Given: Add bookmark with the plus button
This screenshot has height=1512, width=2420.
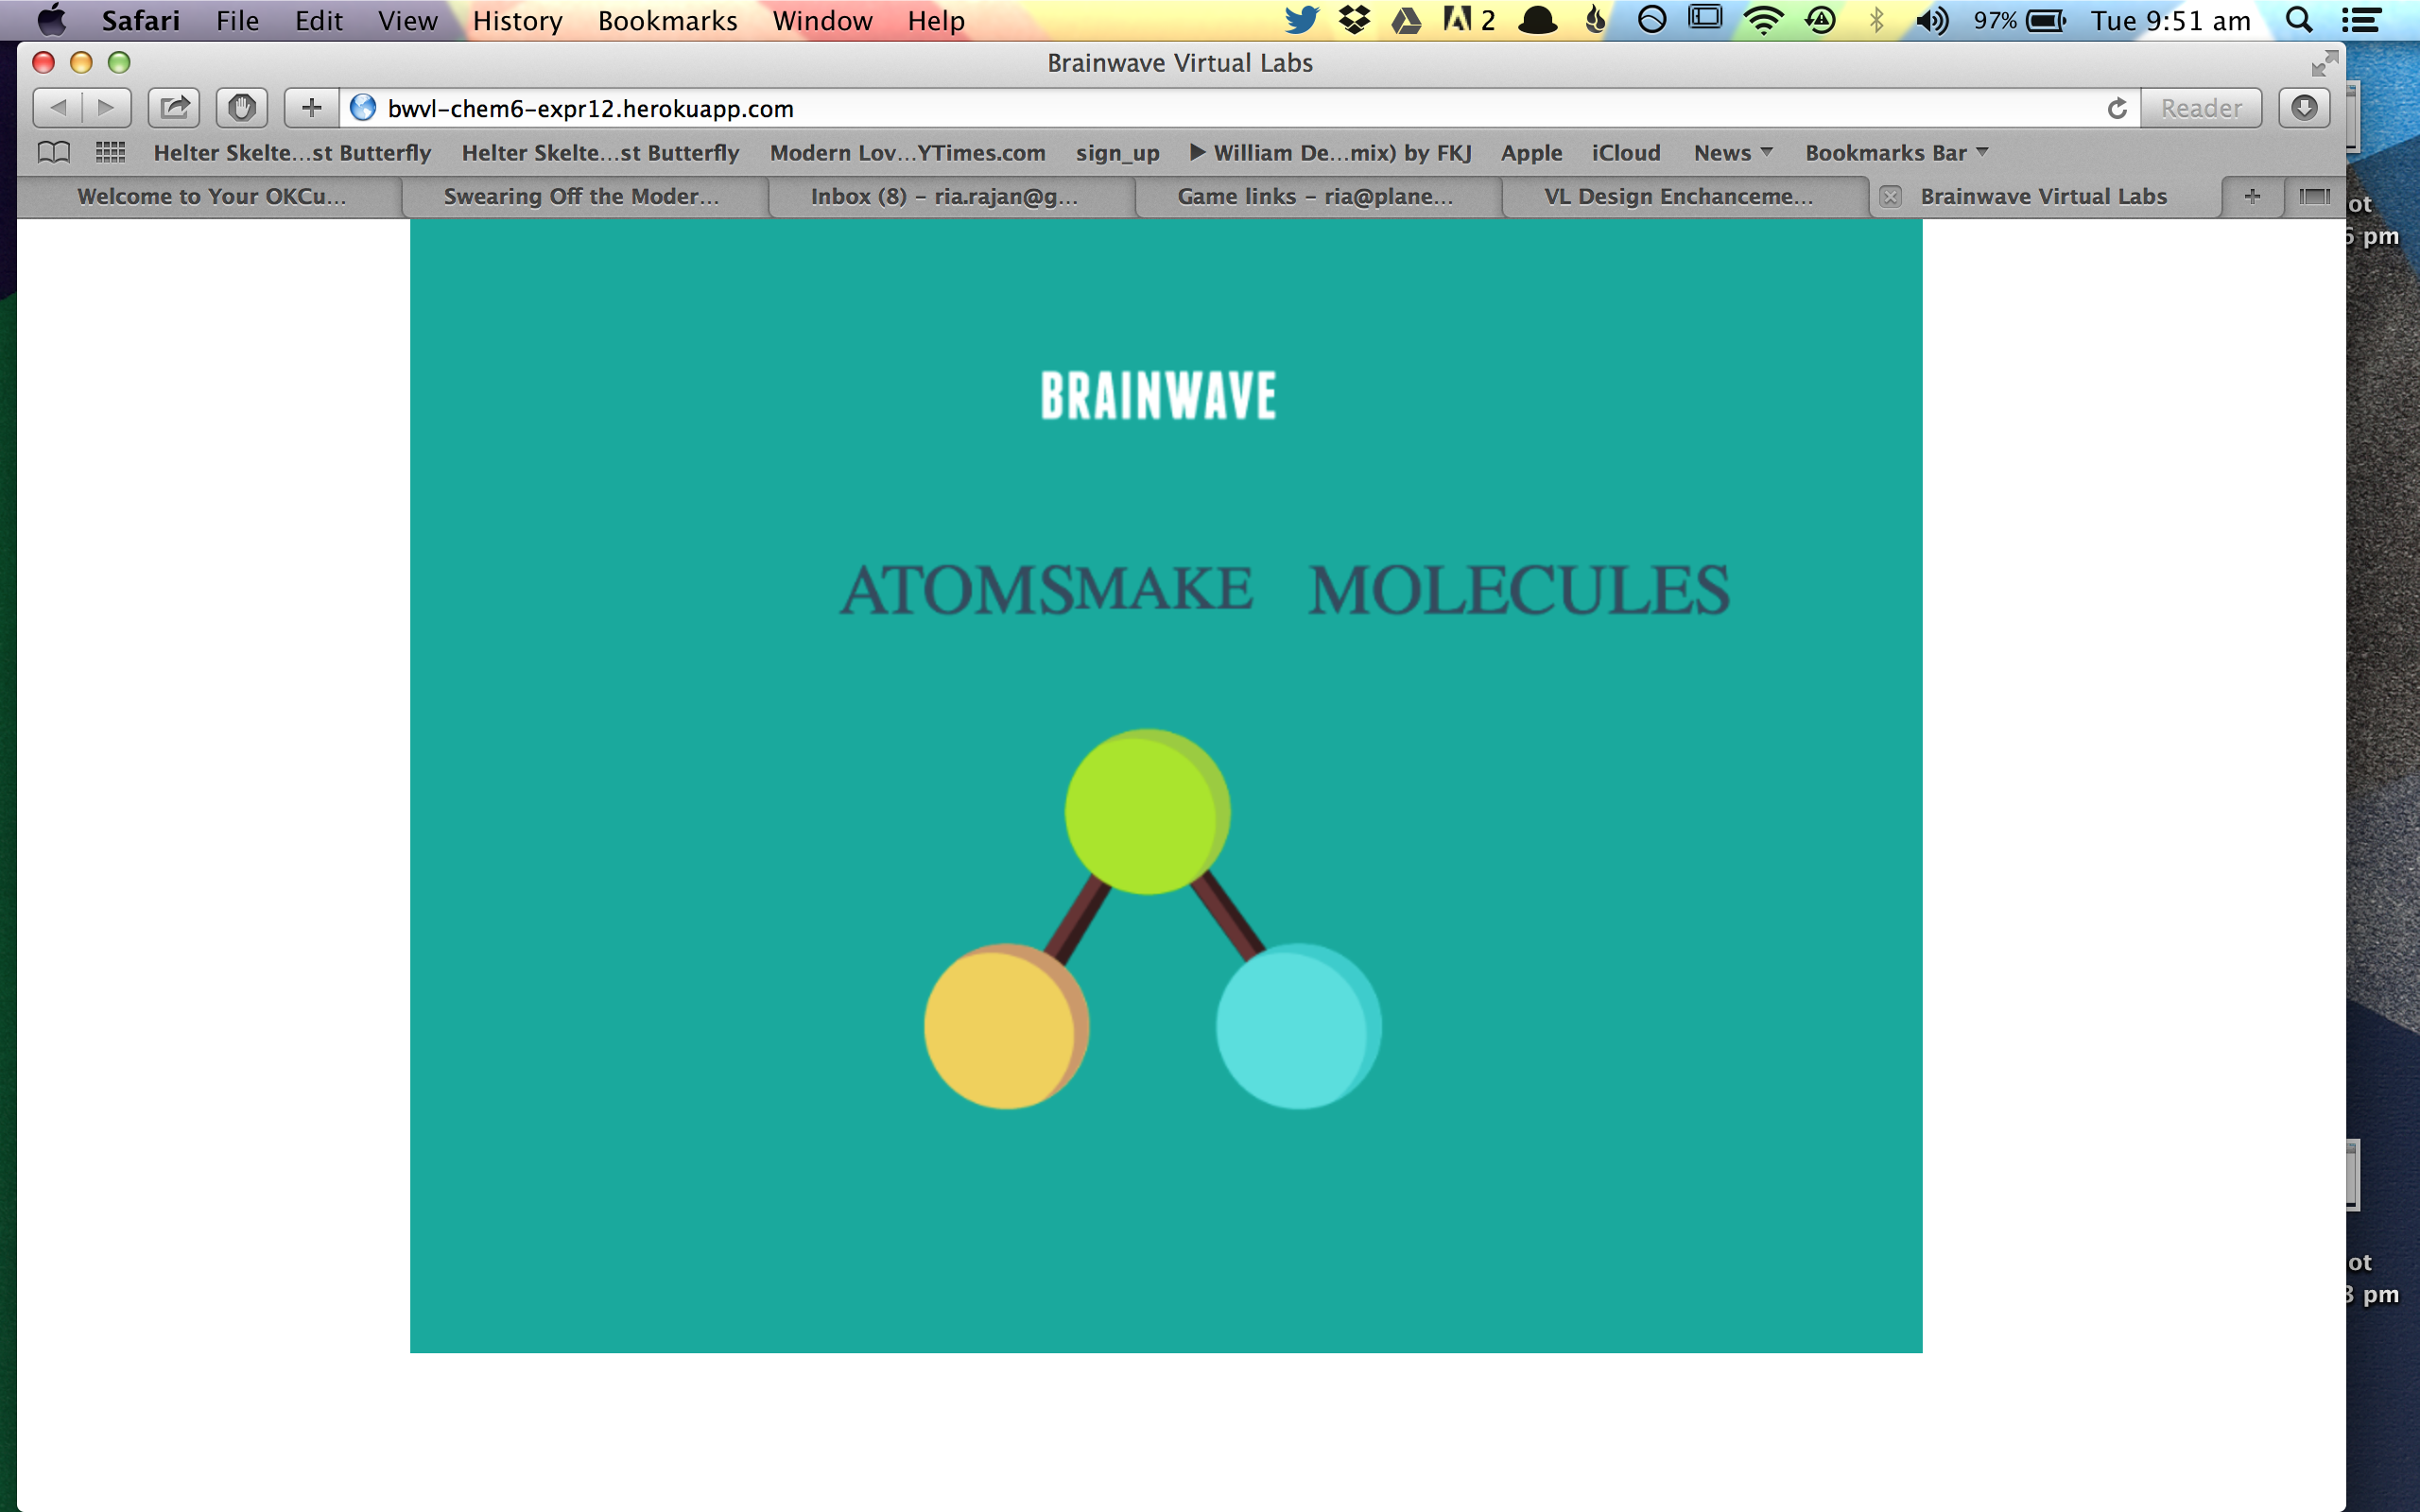Looking at the screenshot, I should (x=312, y=108).
